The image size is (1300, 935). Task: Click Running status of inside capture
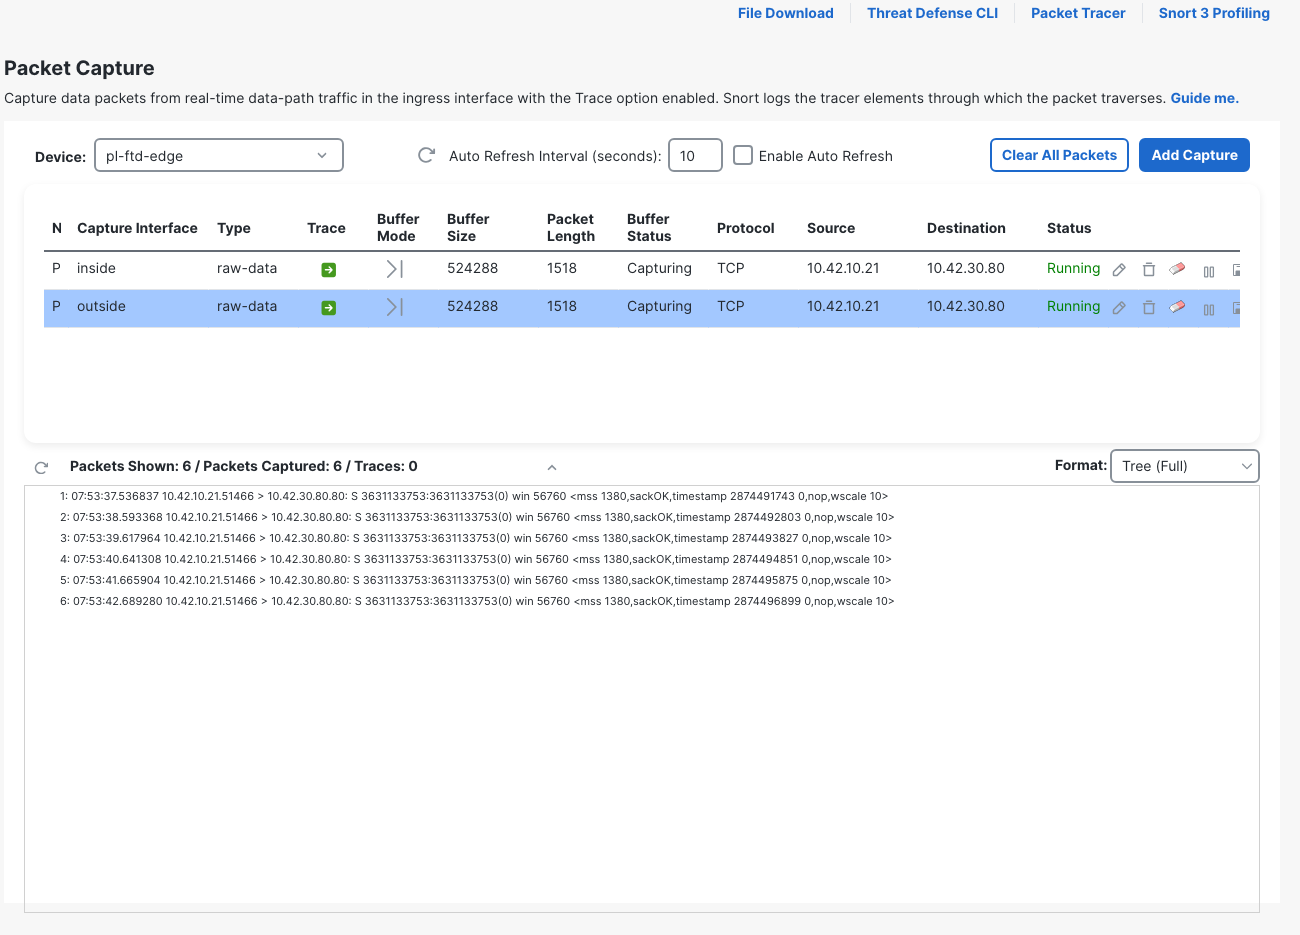(1073, 268)
